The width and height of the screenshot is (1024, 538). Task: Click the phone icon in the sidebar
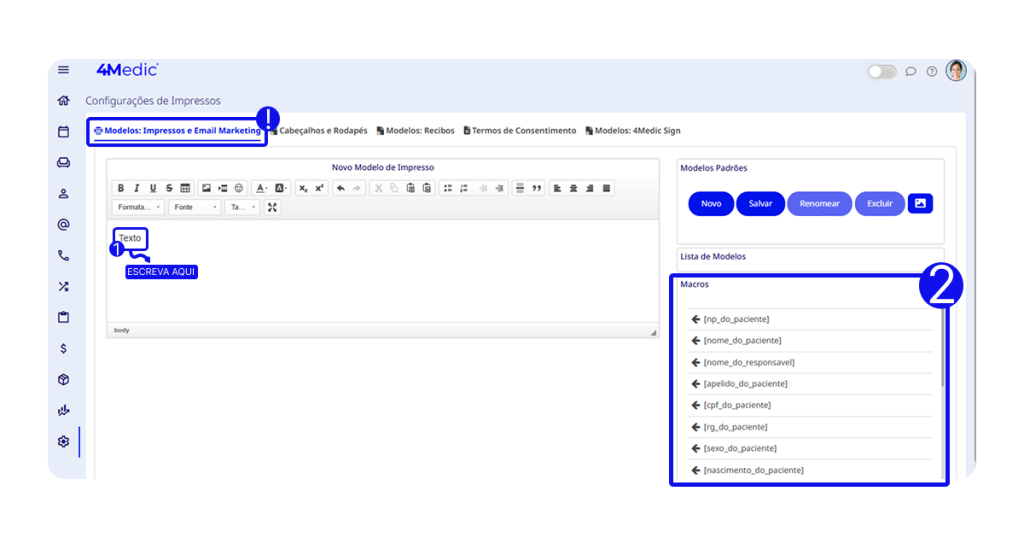(x=63, y=256)
